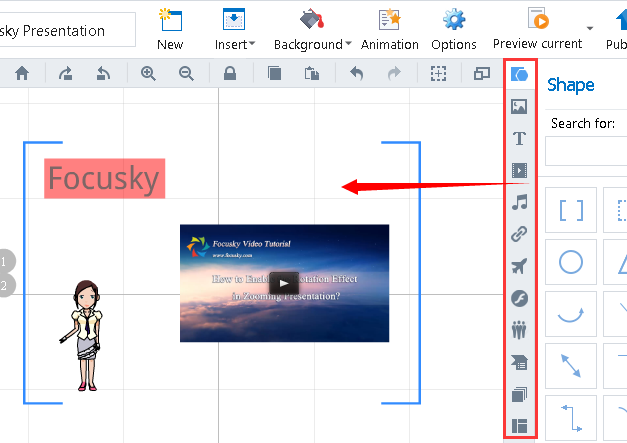
Task: Open the Options settings
Action: 454,29
